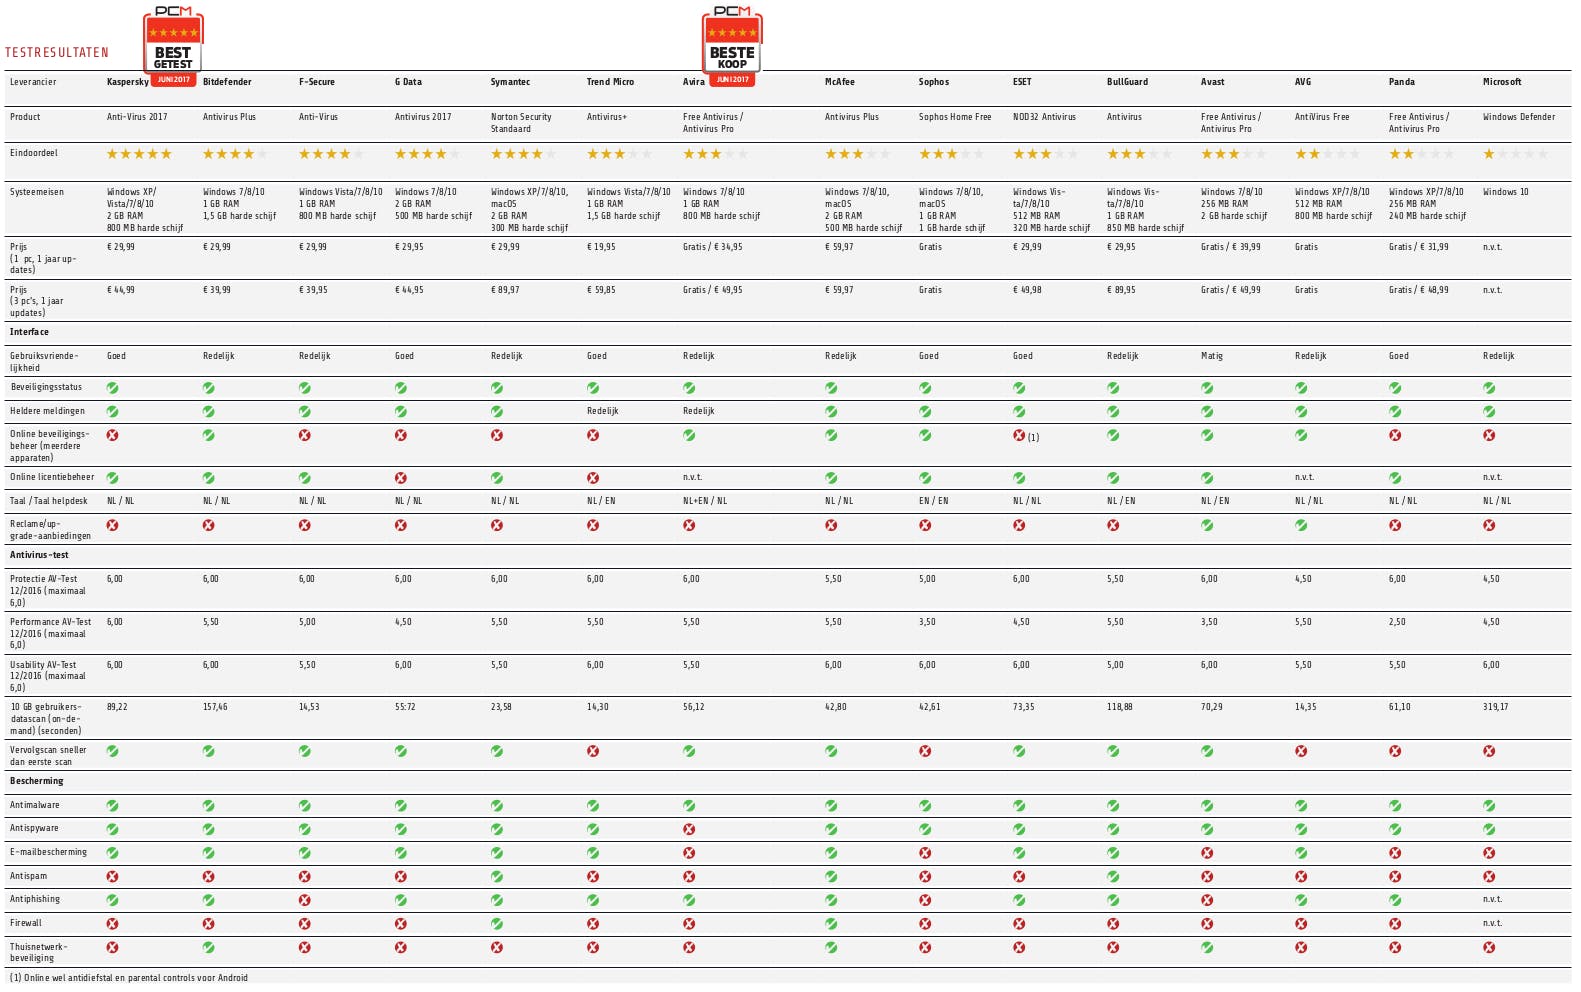This screenshot has width=1581, height=992.
Task: Select the Sophos Home Free product cell
Action: click(x=955, y=117)
